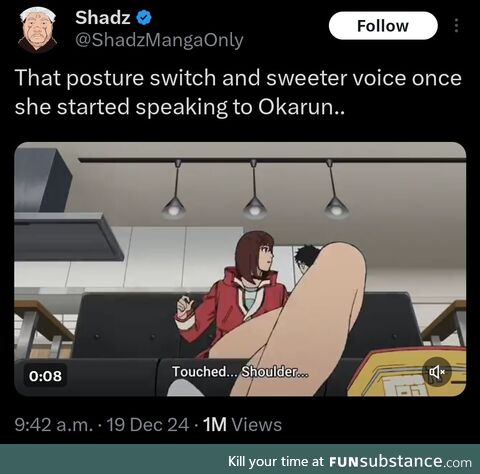Click the 0:08 video duration badge
Image resolution: width=480 pixels, height=474 pixels.
click(45, 376)
